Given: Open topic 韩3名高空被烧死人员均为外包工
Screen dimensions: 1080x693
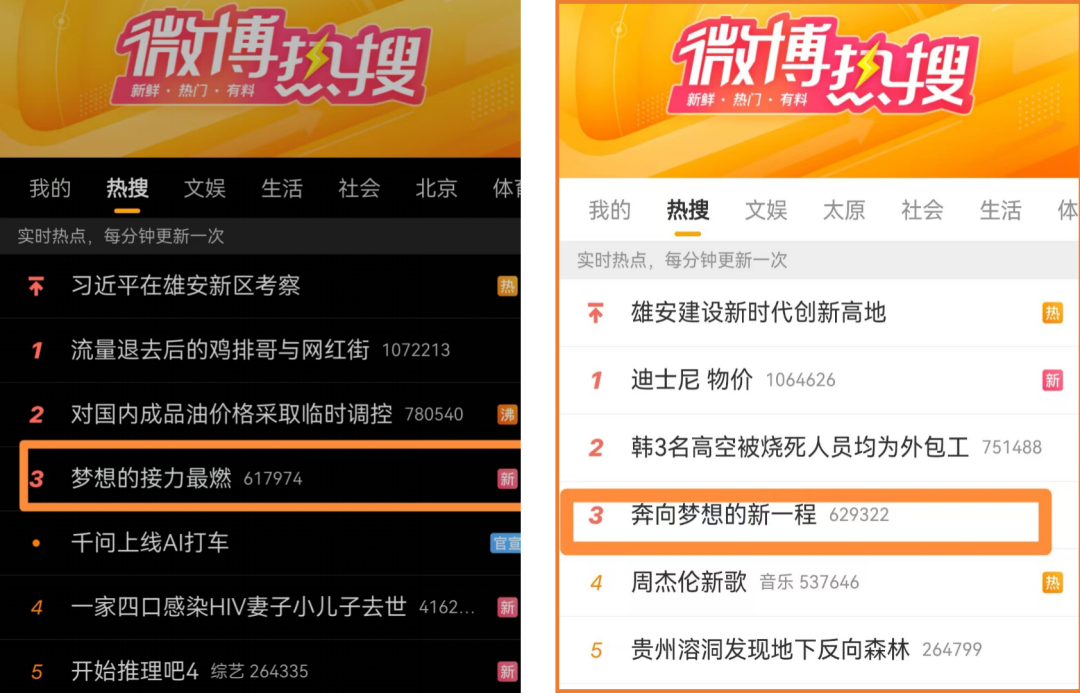Looking at the screenshot, I should 800,447.
